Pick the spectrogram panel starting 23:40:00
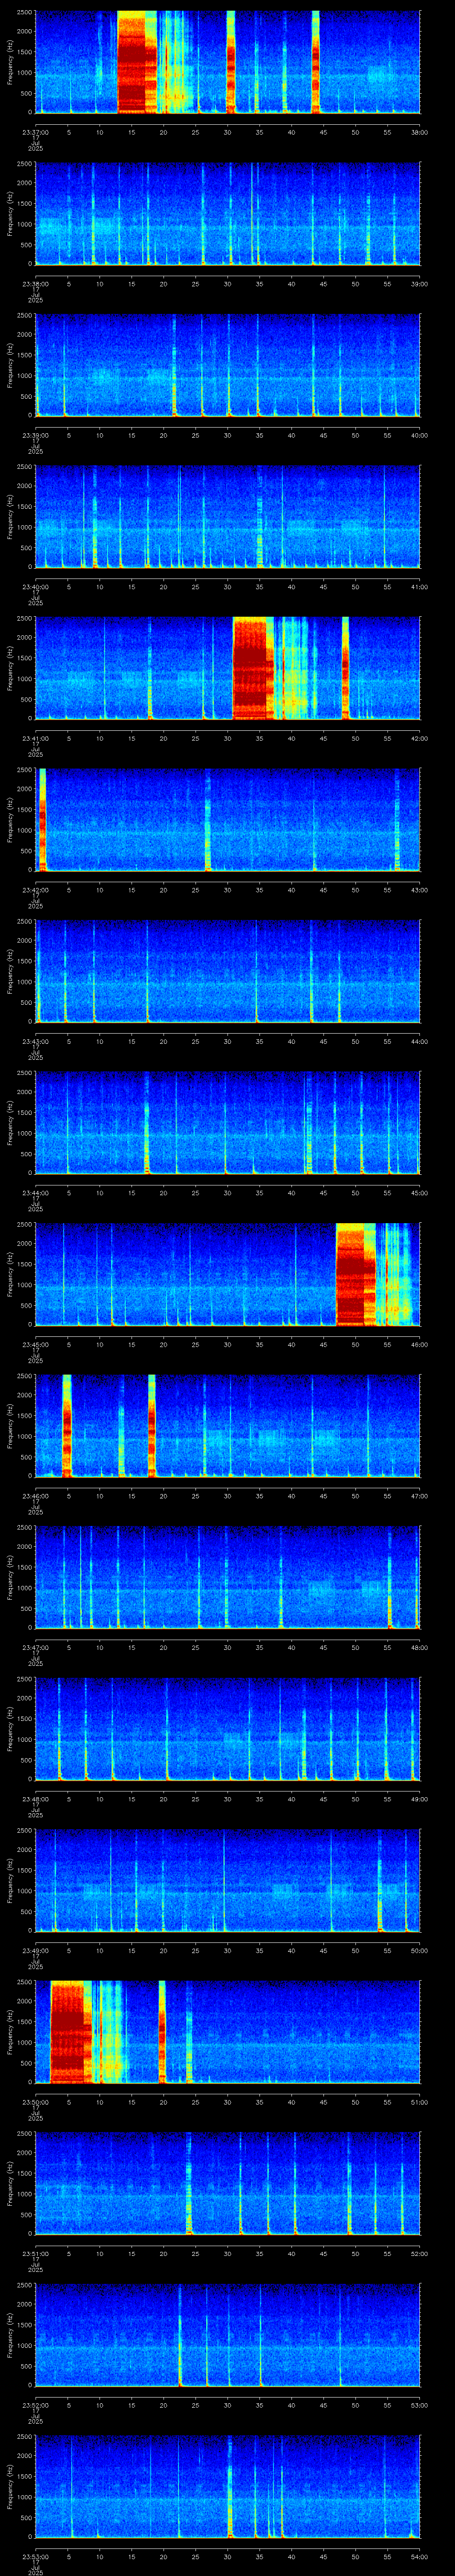 point(228,516)
